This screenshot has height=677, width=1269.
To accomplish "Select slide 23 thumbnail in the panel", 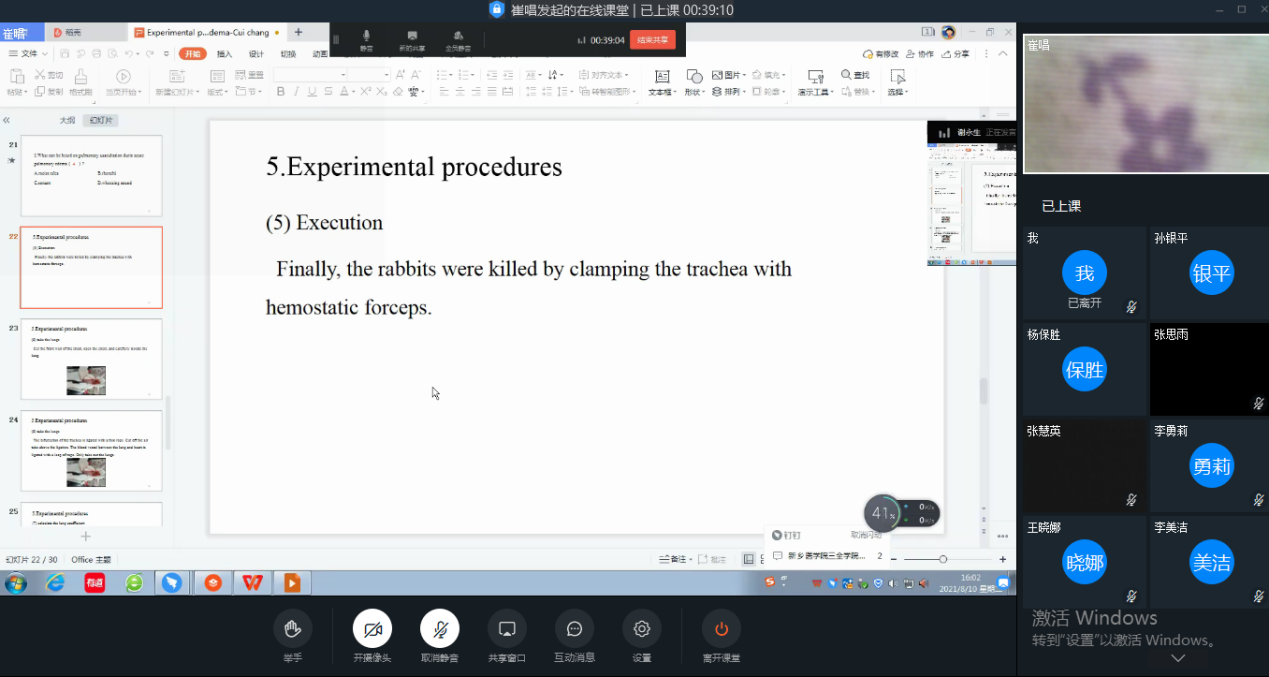I will pos(91,360).
